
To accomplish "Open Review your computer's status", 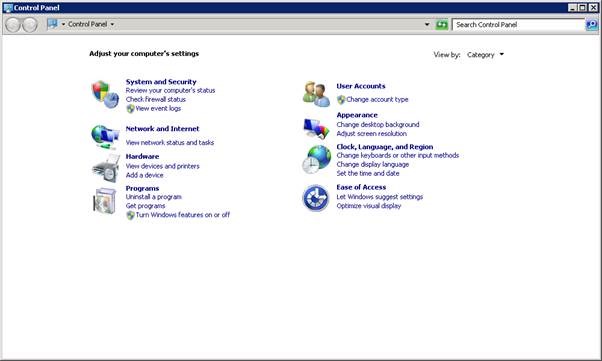I will coord(170,91).
